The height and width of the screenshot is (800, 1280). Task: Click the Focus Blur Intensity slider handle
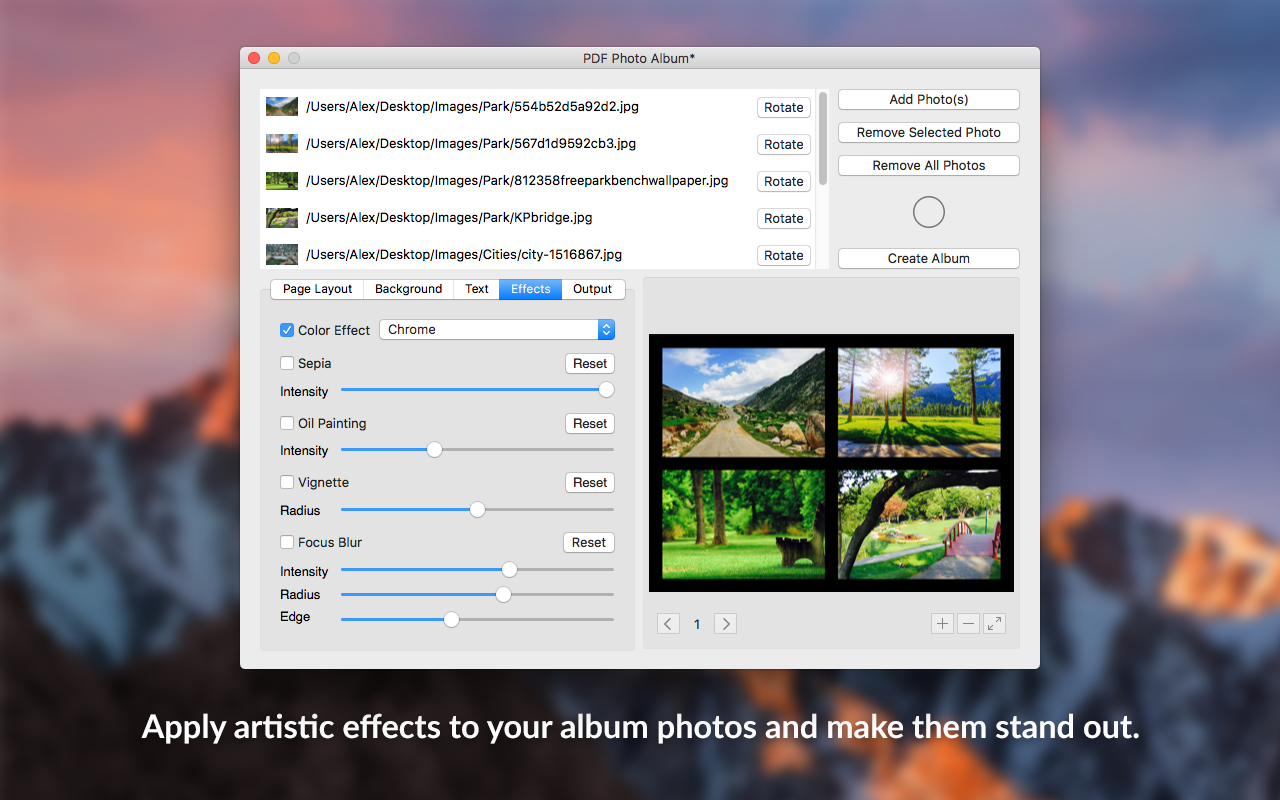(x=509, y=570)
